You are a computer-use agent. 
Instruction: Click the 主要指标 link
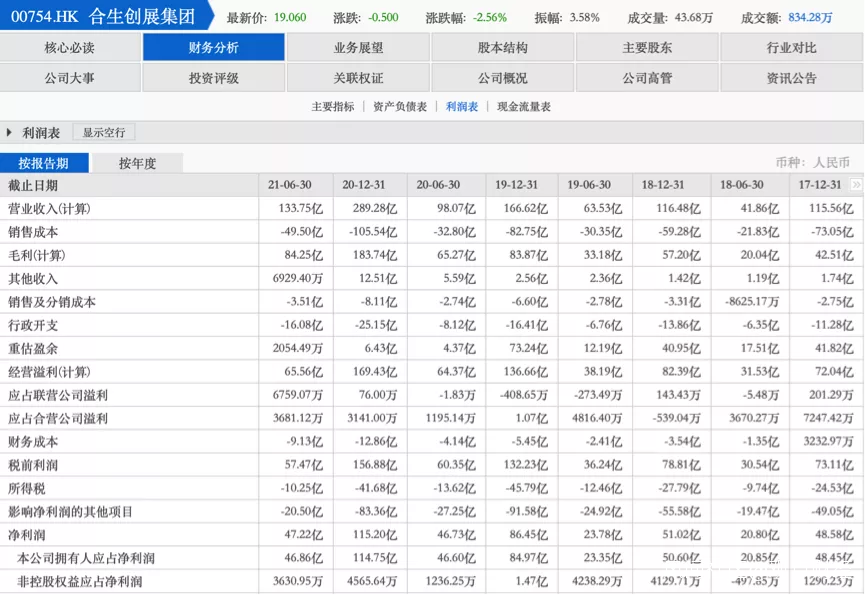pos(332,107)
